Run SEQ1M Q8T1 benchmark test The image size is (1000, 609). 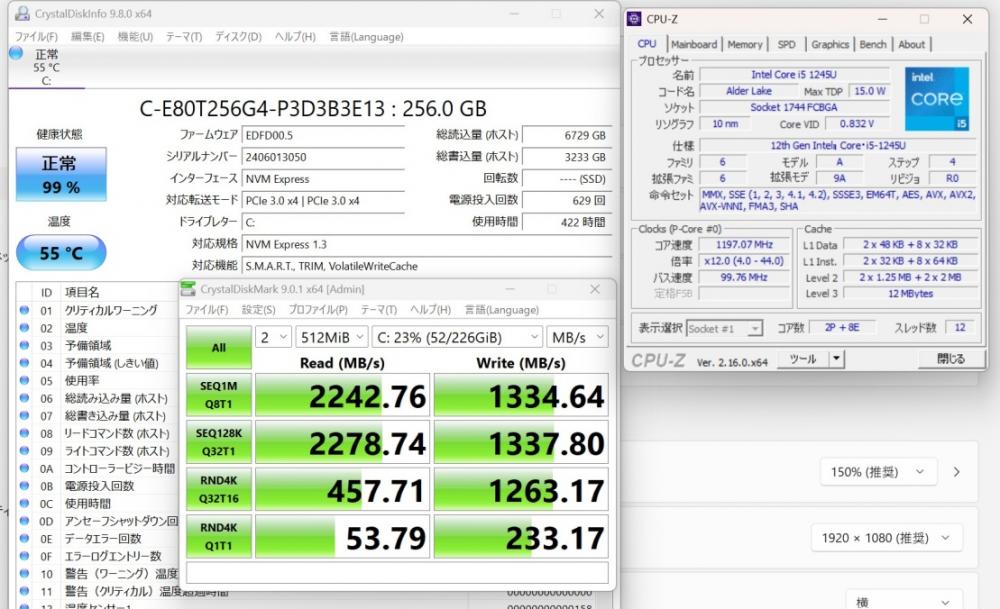pyautogui.click(x=219, y=395)
